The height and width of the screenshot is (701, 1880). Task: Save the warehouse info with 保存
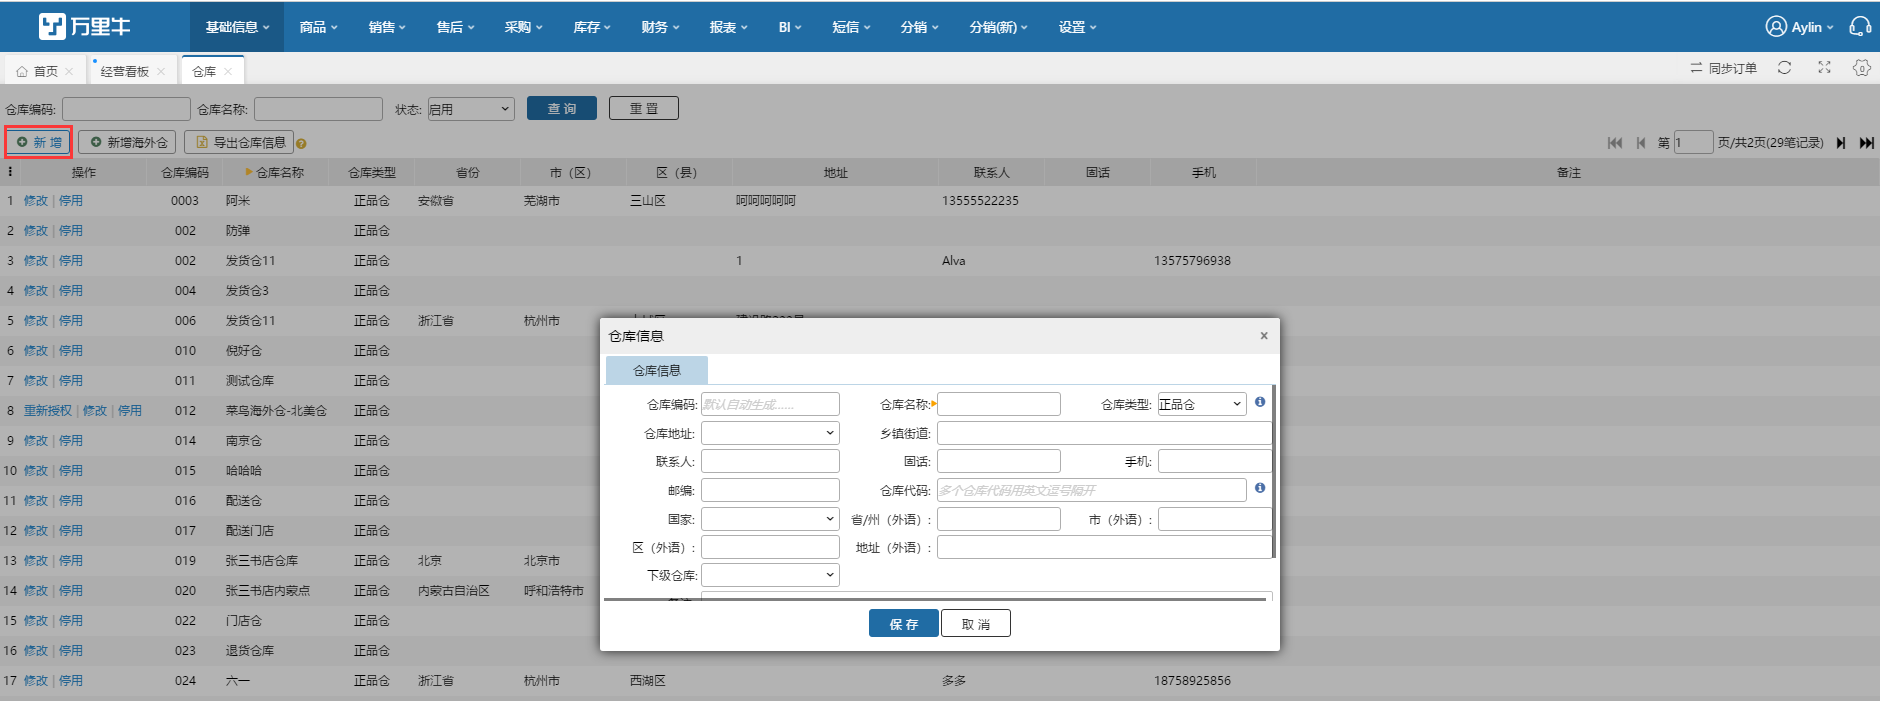904,623
